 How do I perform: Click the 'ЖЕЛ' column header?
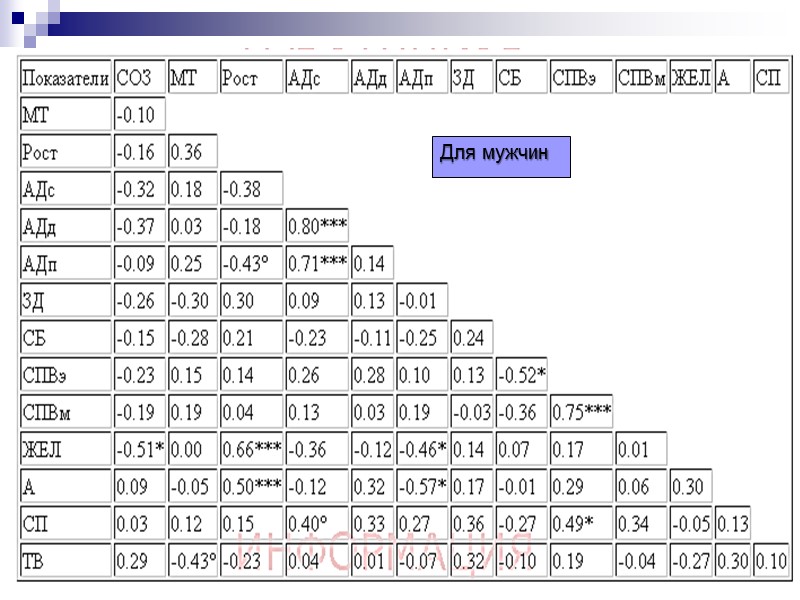[x=690, y=77]
